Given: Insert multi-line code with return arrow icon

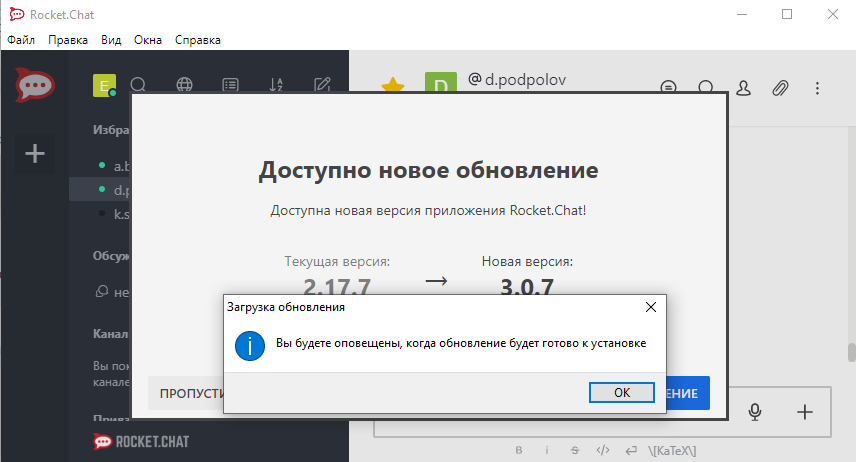Looking at the screenshot, I should click(631, 451).
